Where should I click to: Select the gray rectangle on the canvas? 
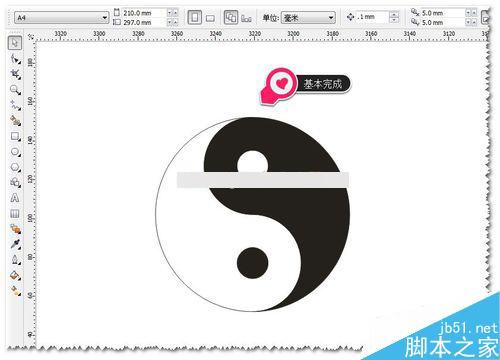(x=263, y=180)
